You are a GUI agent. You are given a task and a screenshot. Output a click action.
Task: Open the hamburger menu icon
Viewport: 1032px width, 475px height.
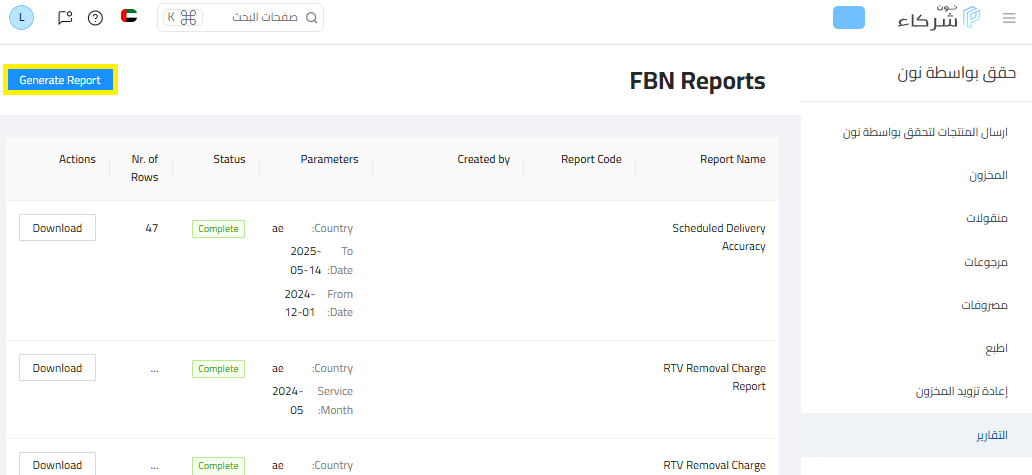[1009, 18]
